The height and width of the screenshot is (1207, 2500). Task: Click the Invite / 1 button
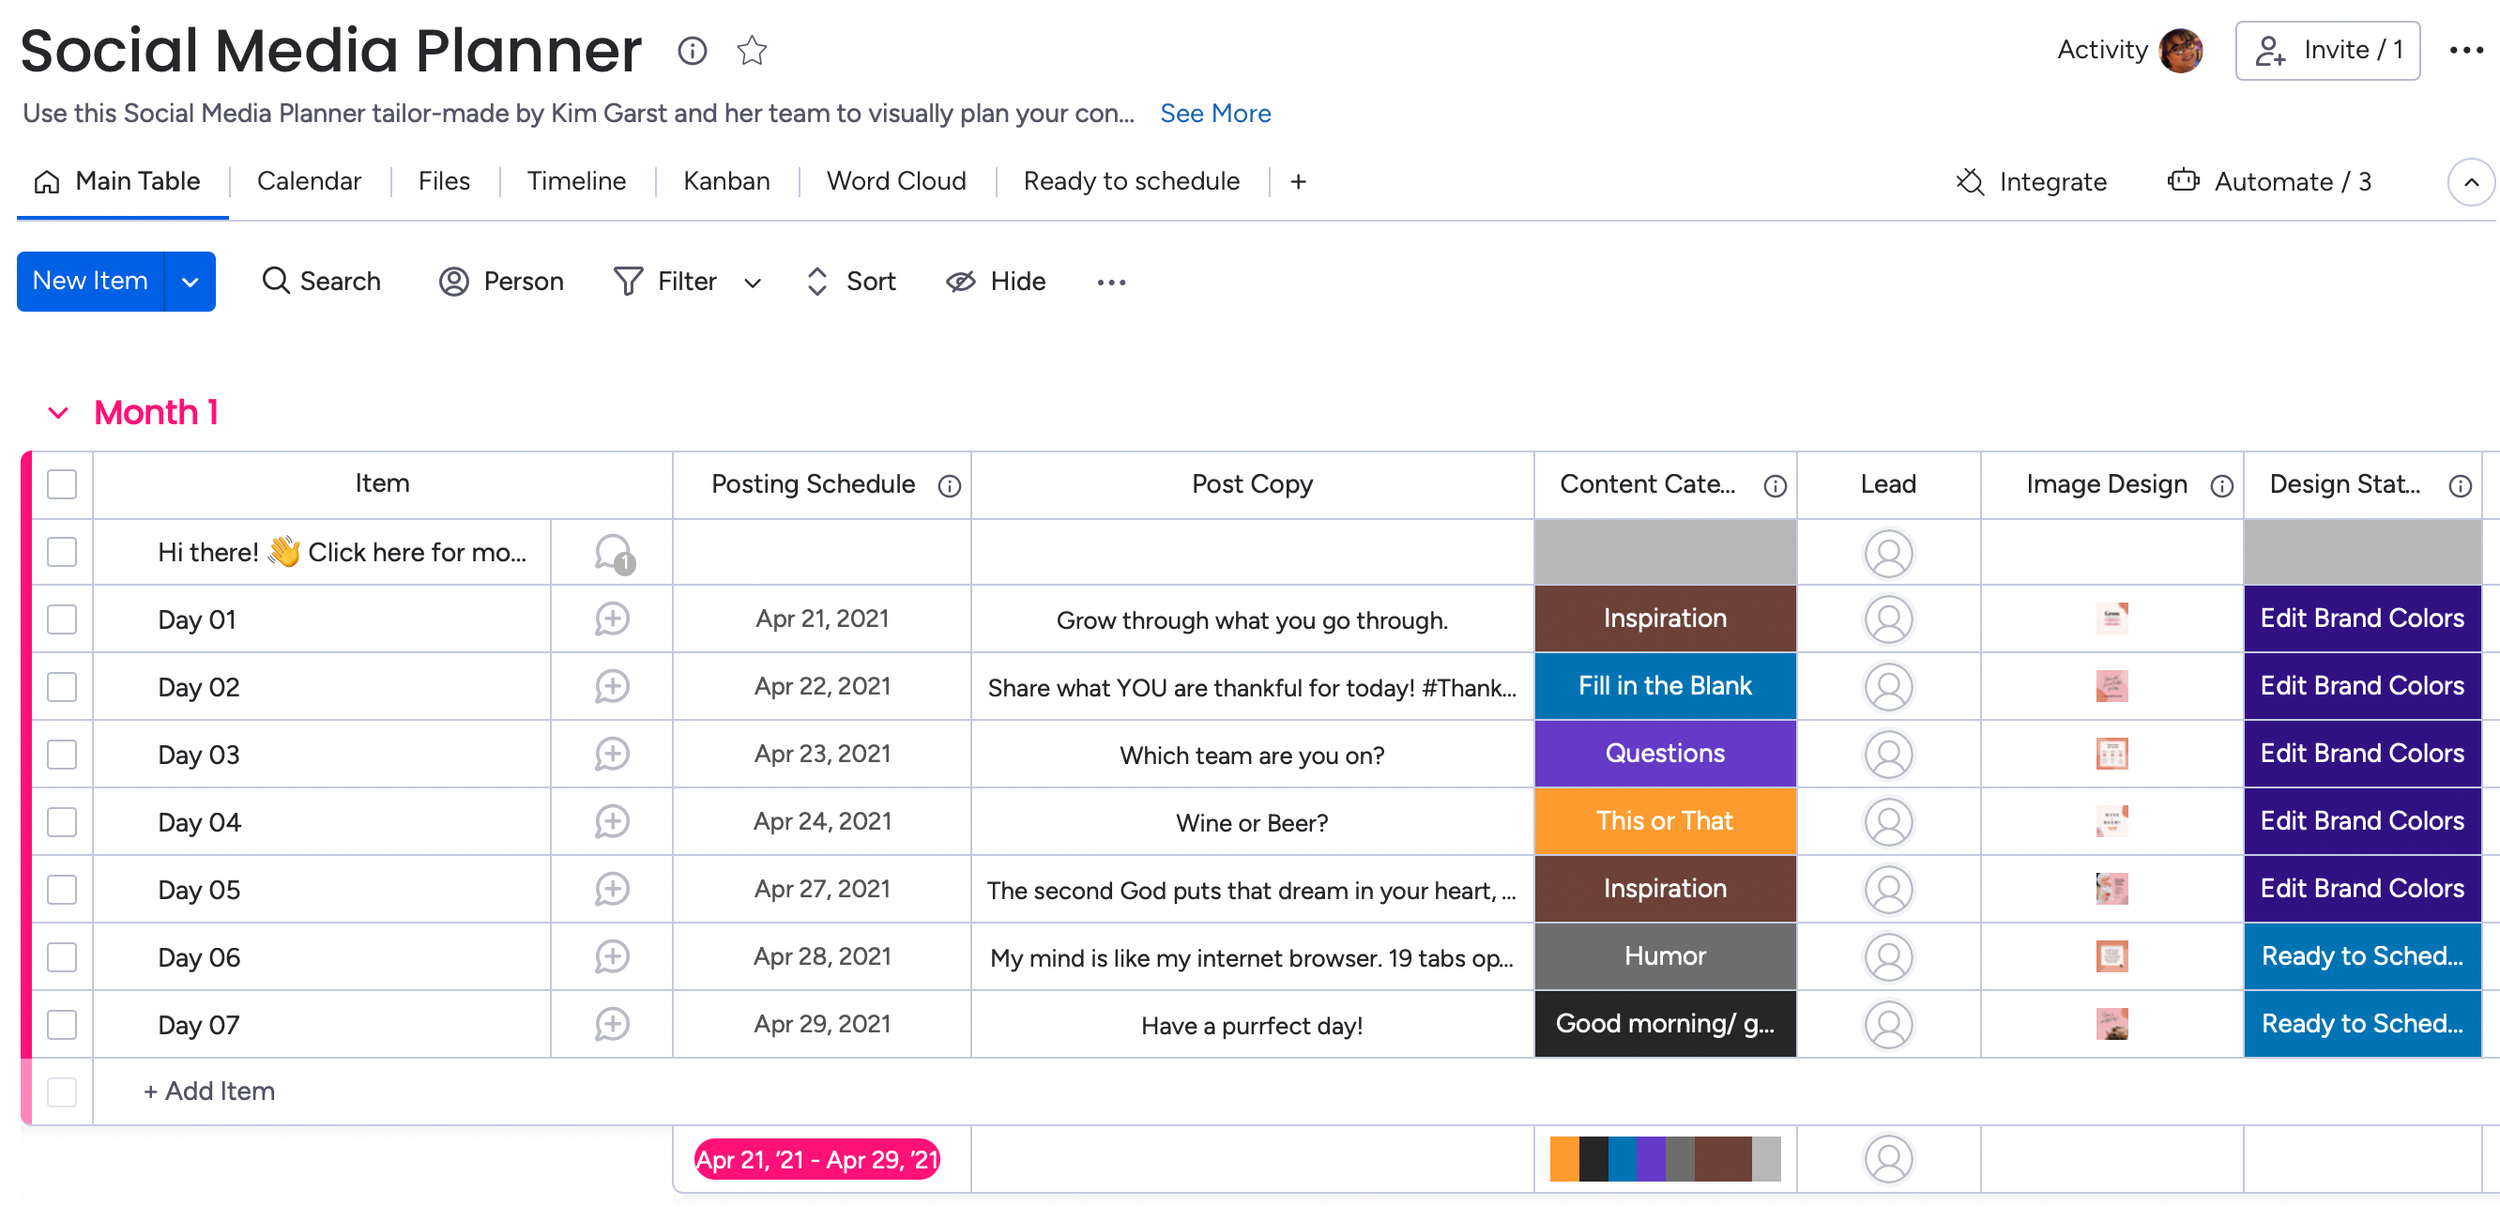(x=2327, y=50)
